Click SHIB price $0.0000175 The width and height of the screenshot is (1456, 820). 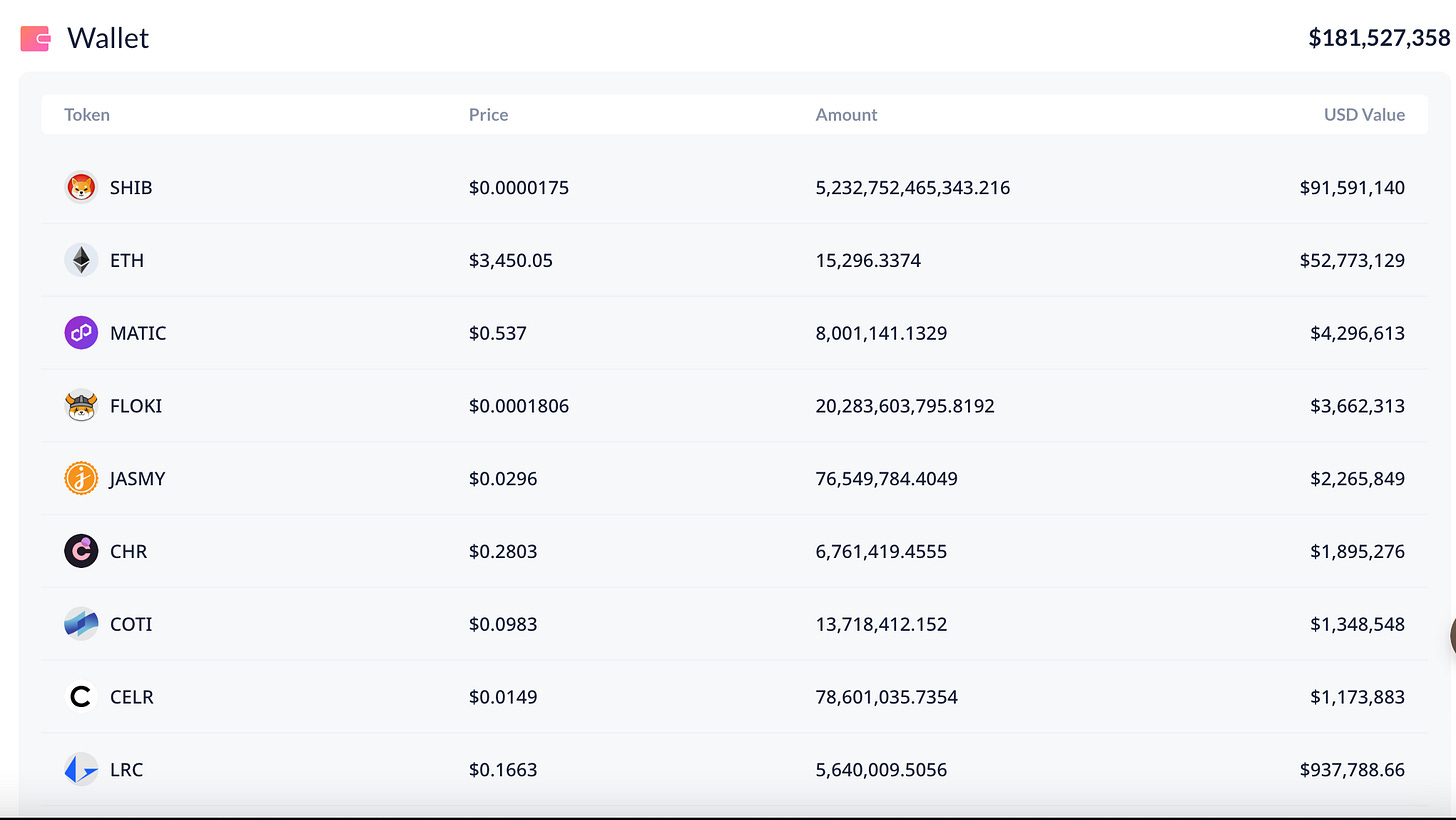point(519,187)
